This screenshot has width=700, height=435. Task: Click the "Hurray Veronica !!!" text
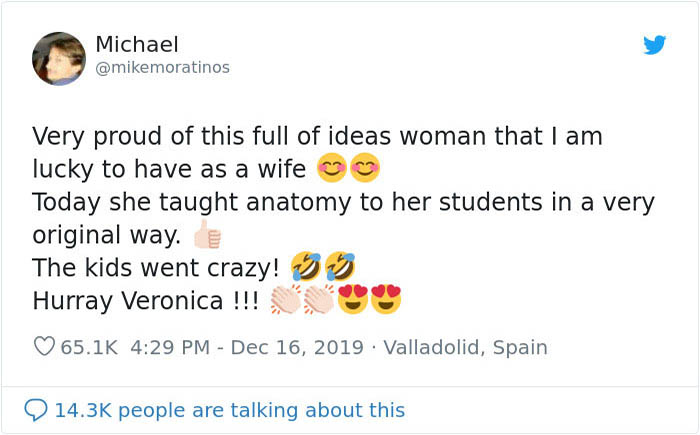pos(145,300)
